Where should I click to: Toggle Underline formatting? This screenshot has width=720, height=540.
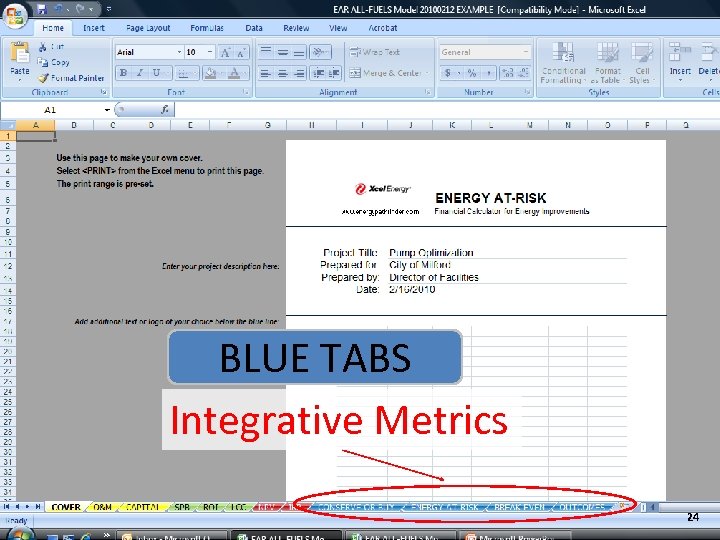(156, 73)
